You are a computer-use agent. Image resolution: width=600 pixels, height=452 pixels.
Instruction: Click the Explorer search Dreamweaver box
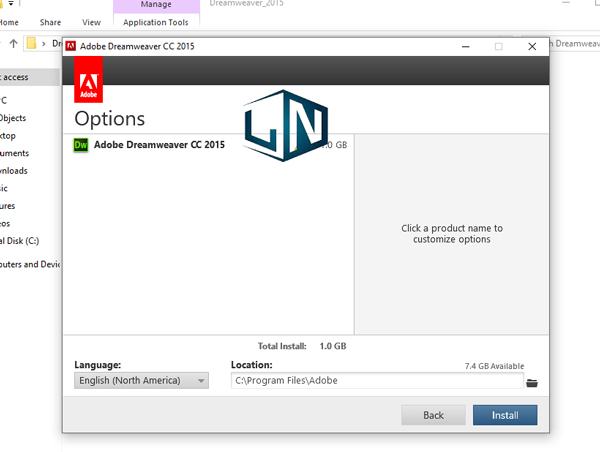pos(575,43)
